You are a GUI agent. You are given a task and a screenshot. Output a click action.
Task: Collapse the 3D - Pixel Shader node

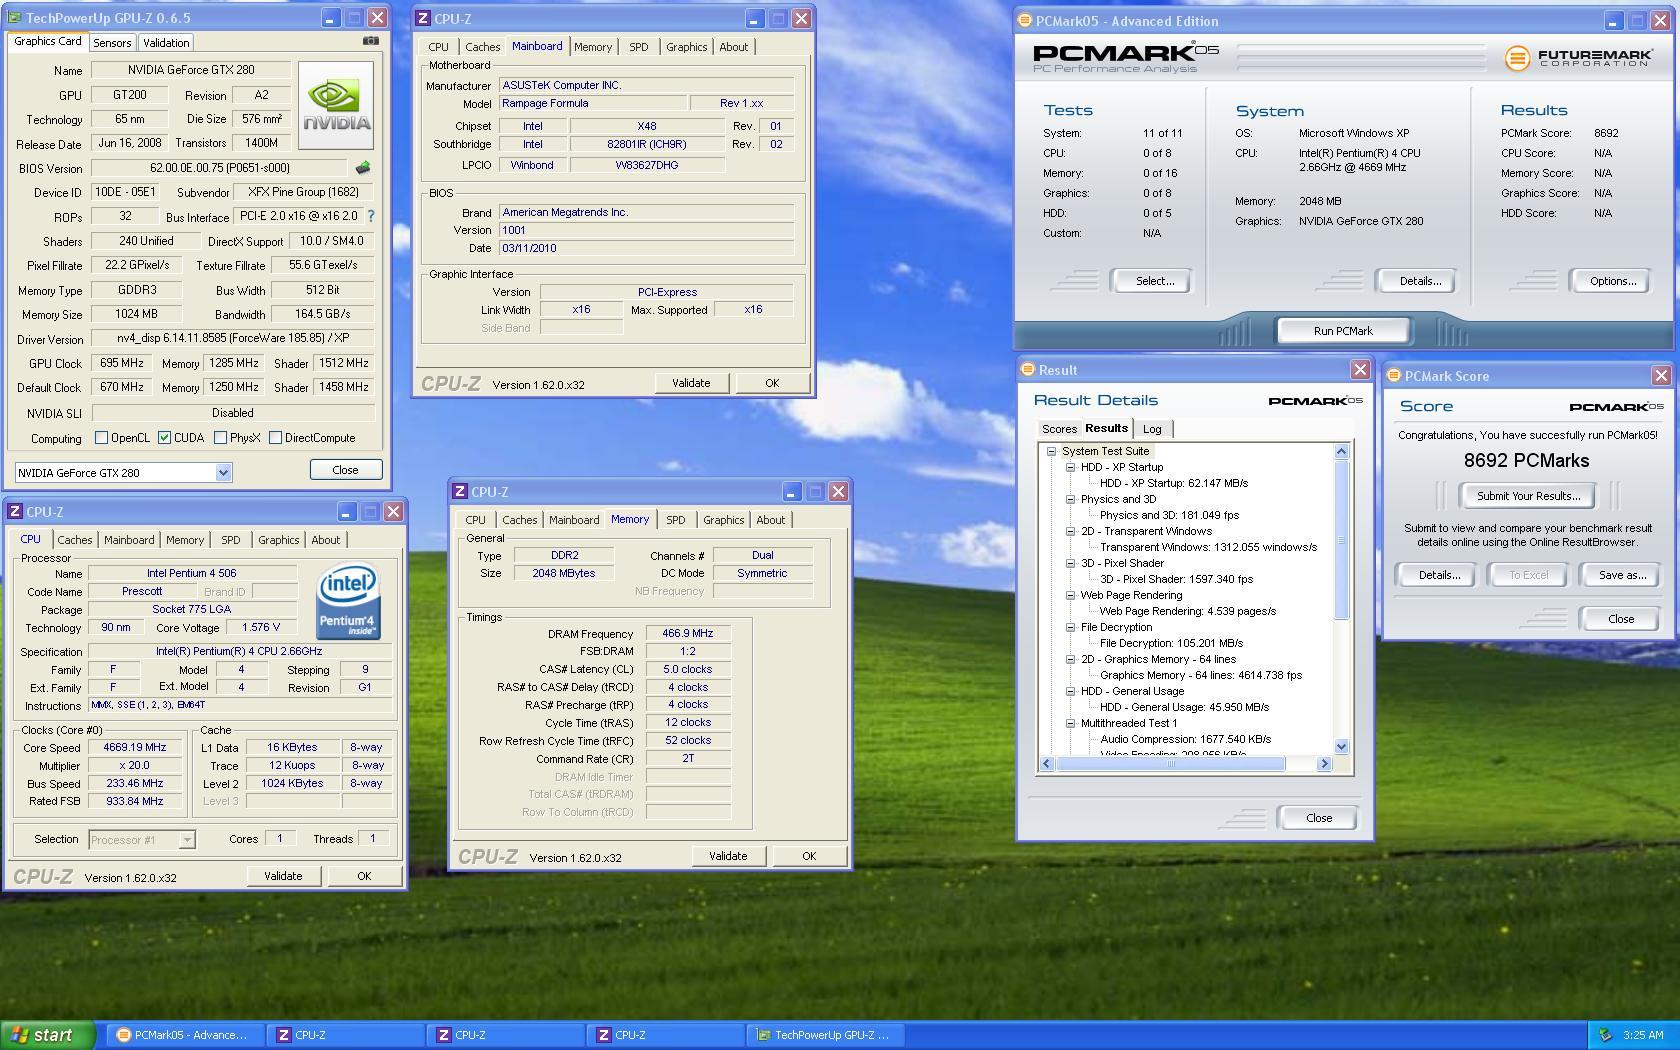click(x=1071, y=564)
